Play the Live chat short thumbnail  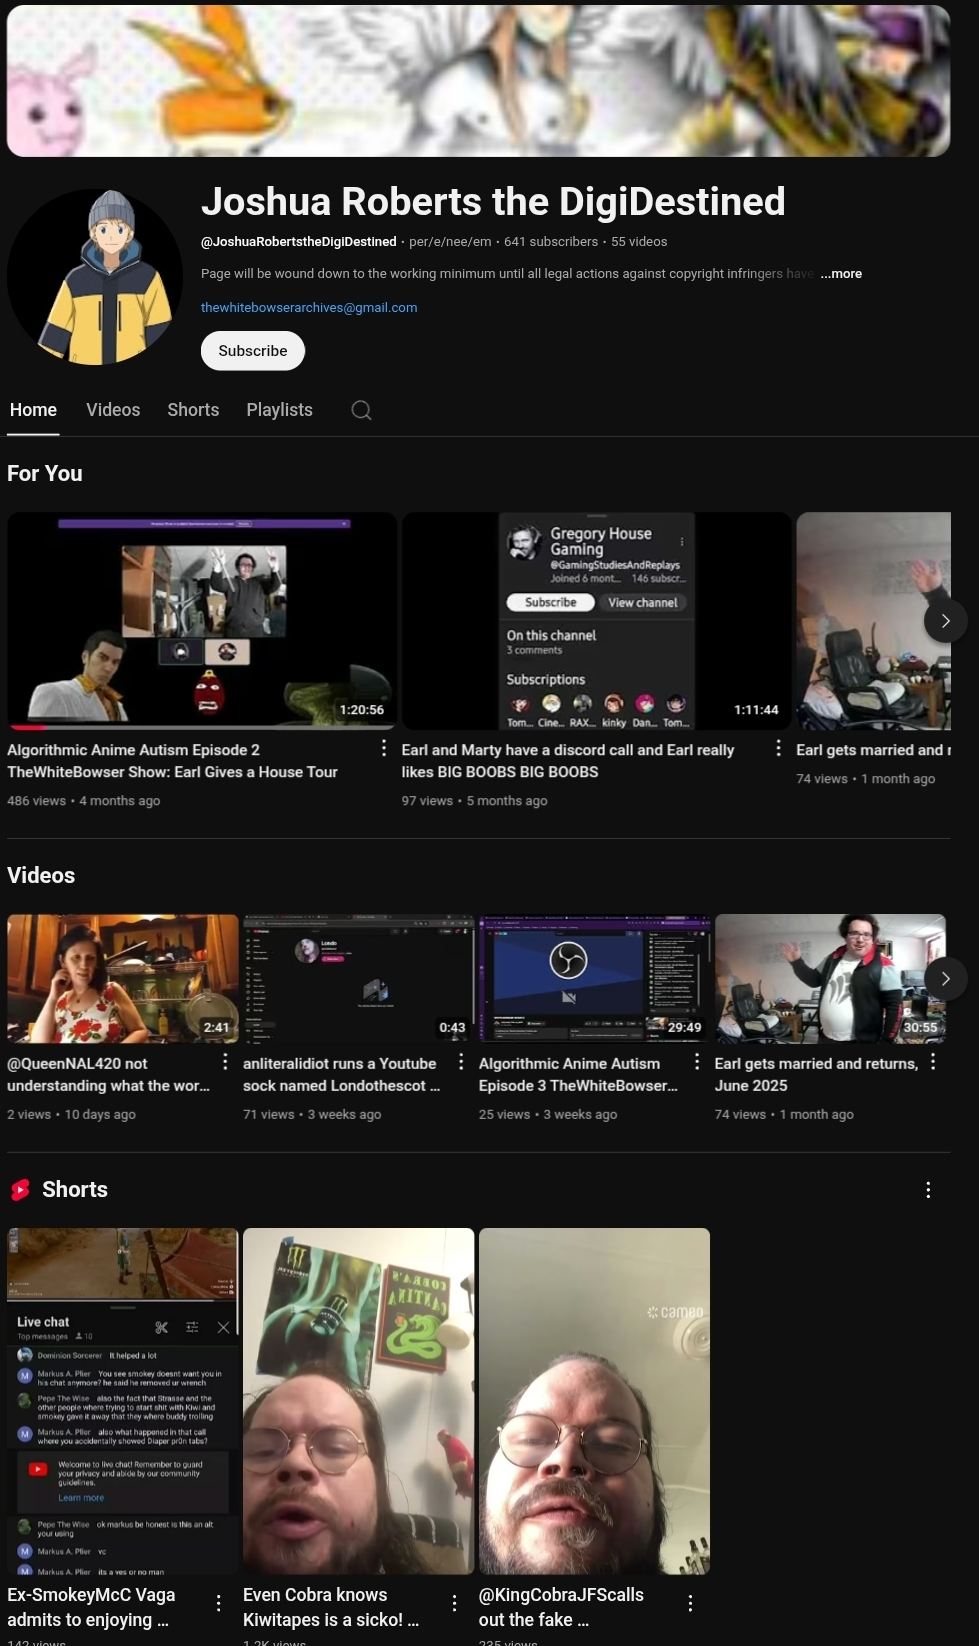point(123,1401)
